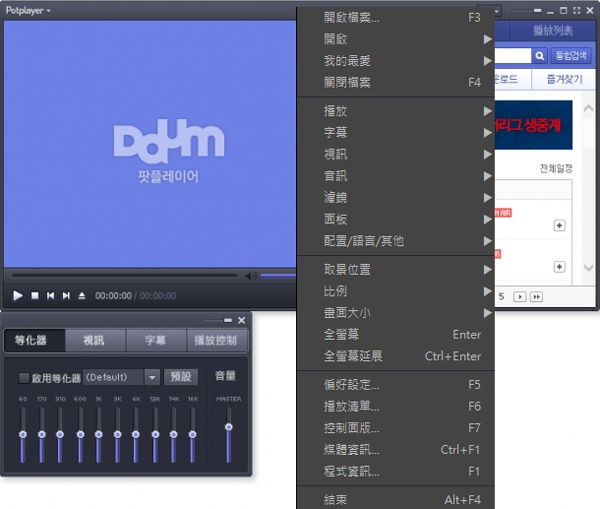The height and width of the screenshot is (509, 600).
Task: Click the sidebar scroll-down arrow
Action: 589,268
